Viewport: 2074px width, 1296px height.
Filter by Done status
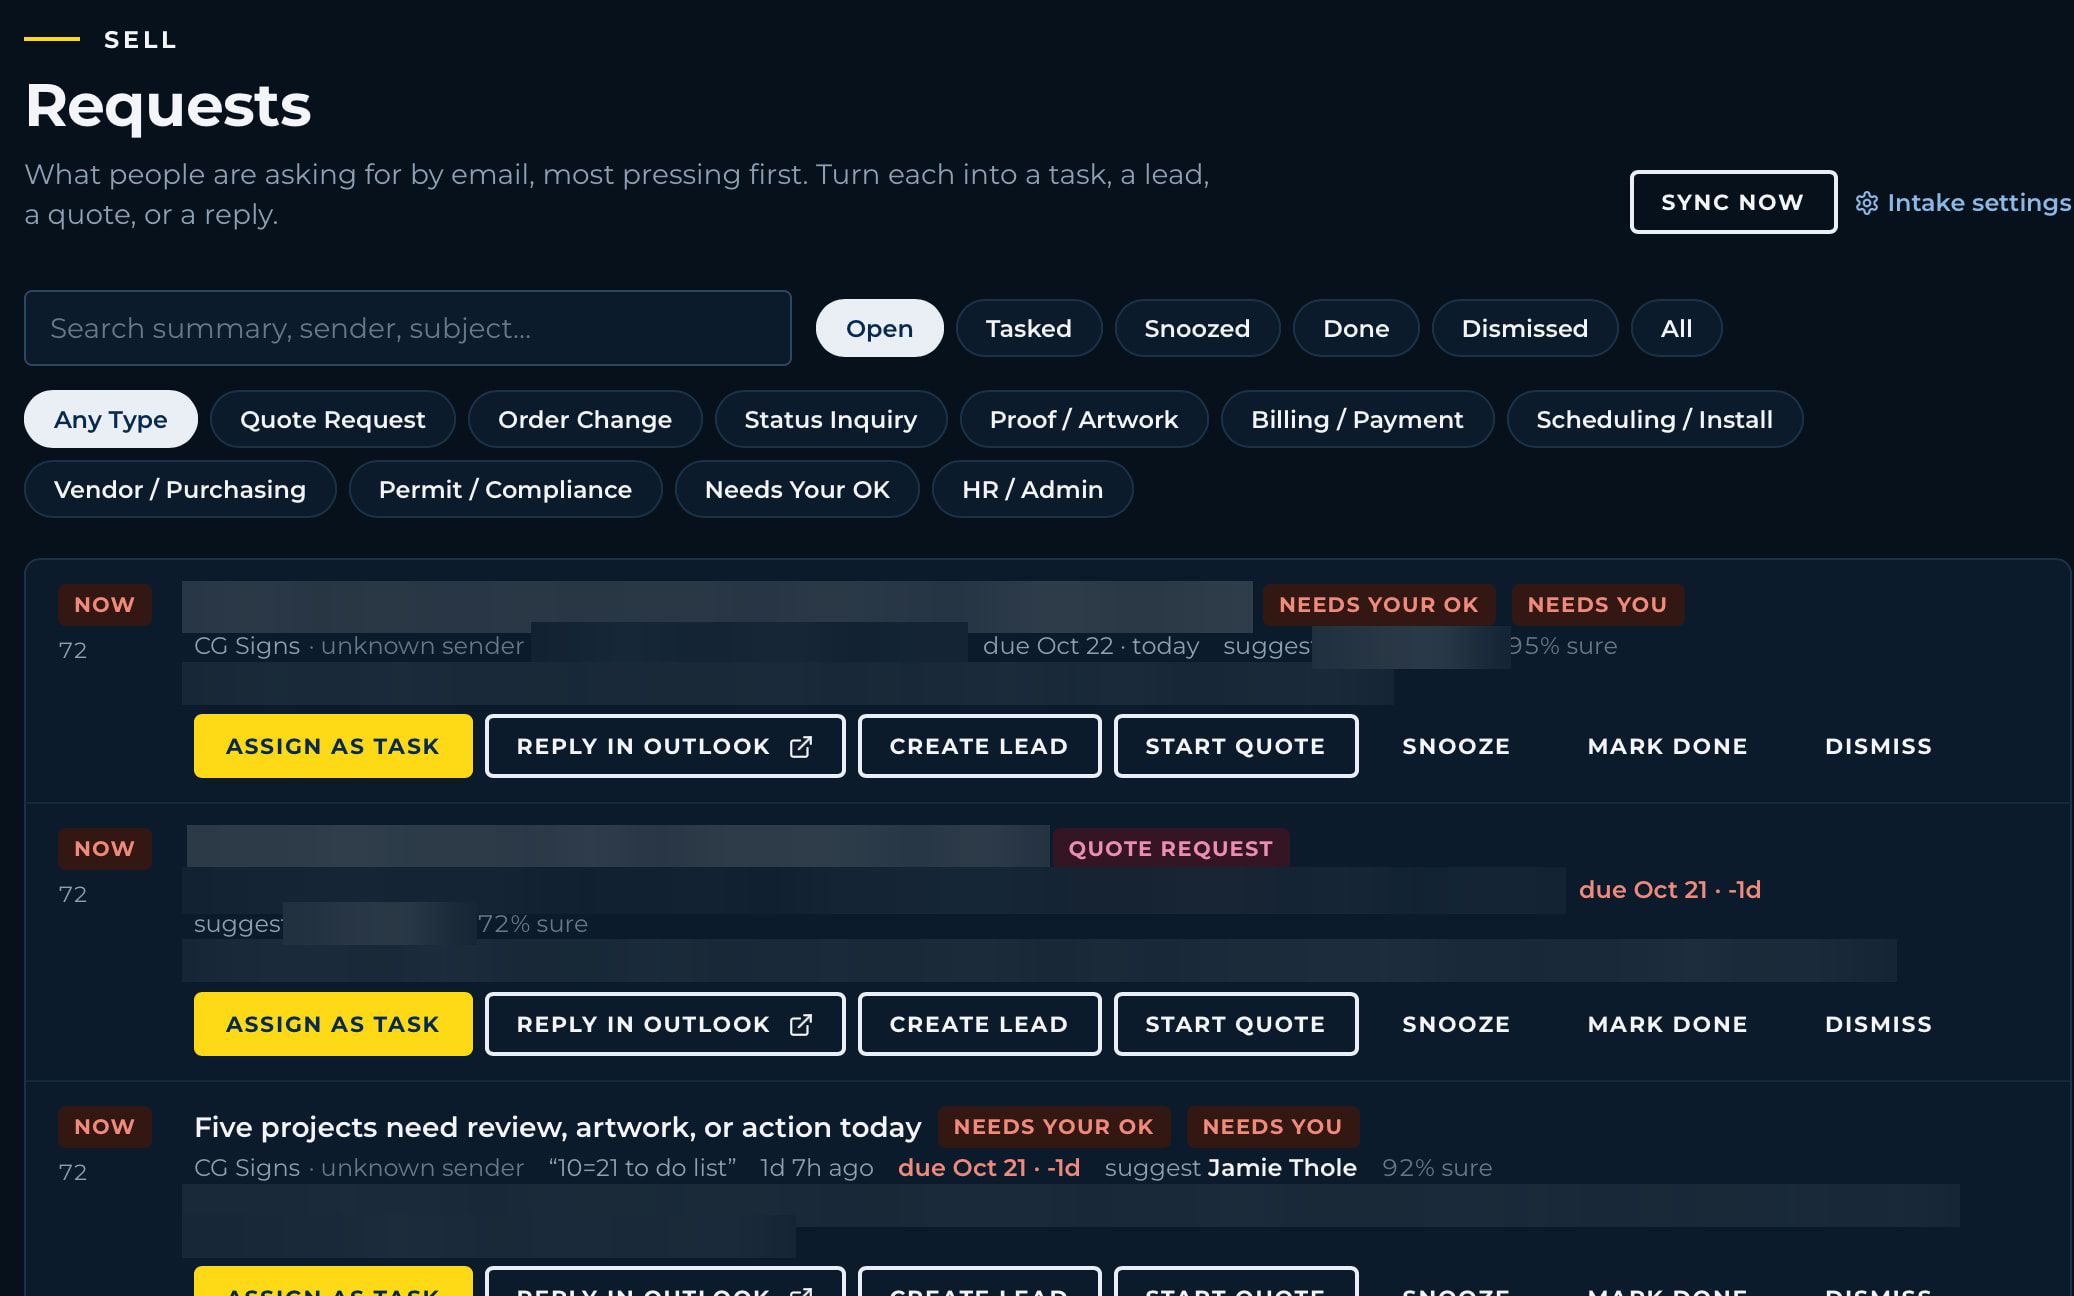(1356, 328)
